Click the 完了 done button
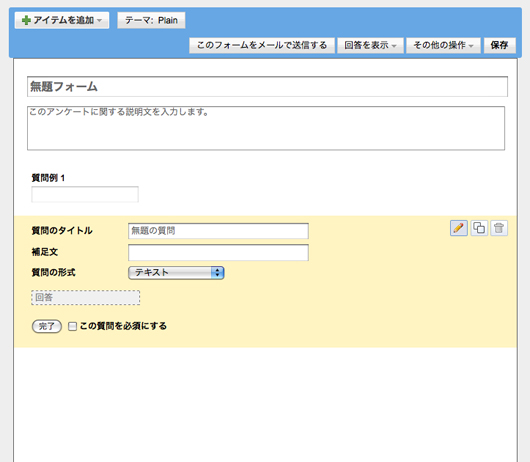The image size is (530, 462). 47,326
